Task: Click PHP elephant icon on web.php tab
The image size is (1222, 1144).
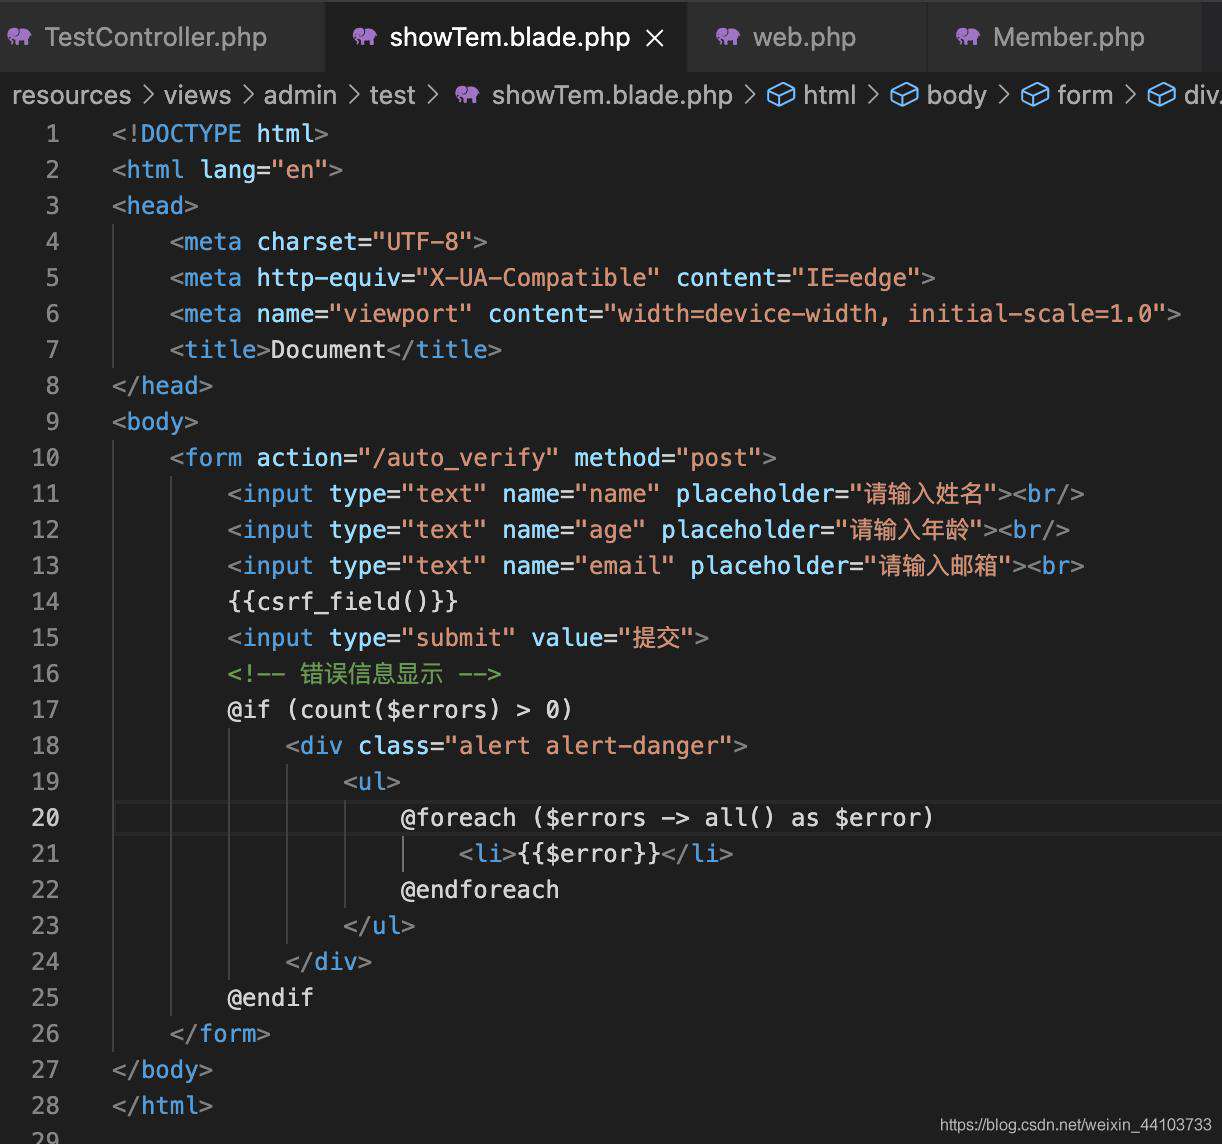Action: [728, 37]
